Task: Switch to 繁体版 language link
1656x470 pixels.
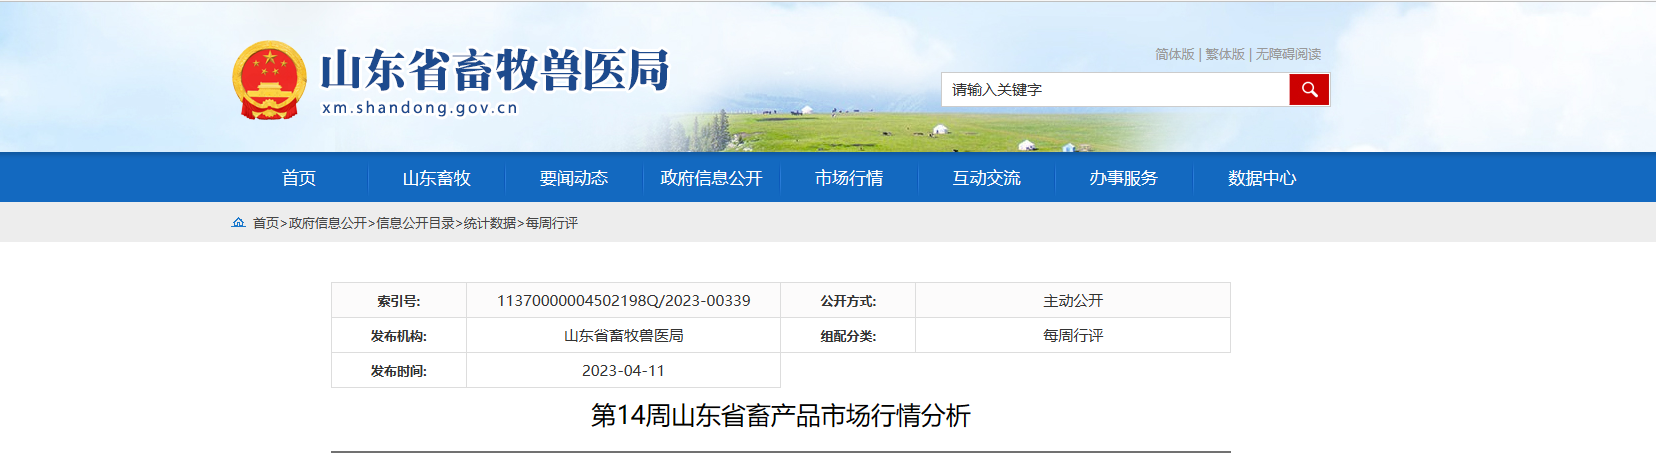Action: pyautogui.click(x=1225, y=54)
